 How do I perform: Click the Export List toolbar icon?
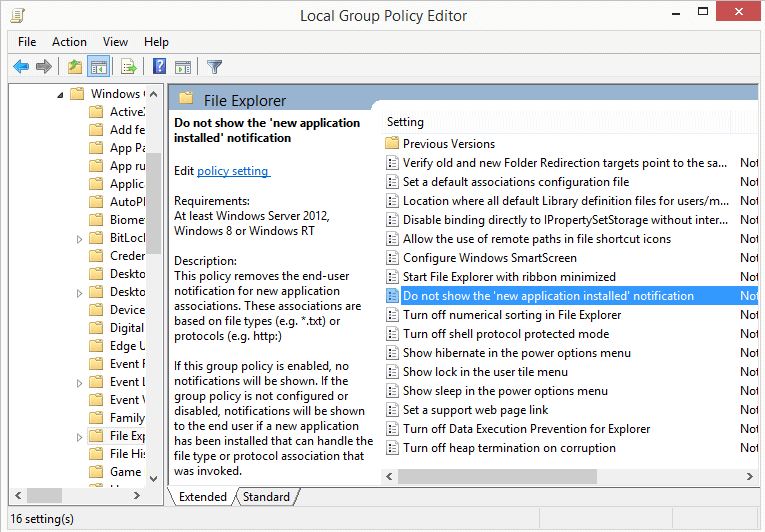pos(128,67)
